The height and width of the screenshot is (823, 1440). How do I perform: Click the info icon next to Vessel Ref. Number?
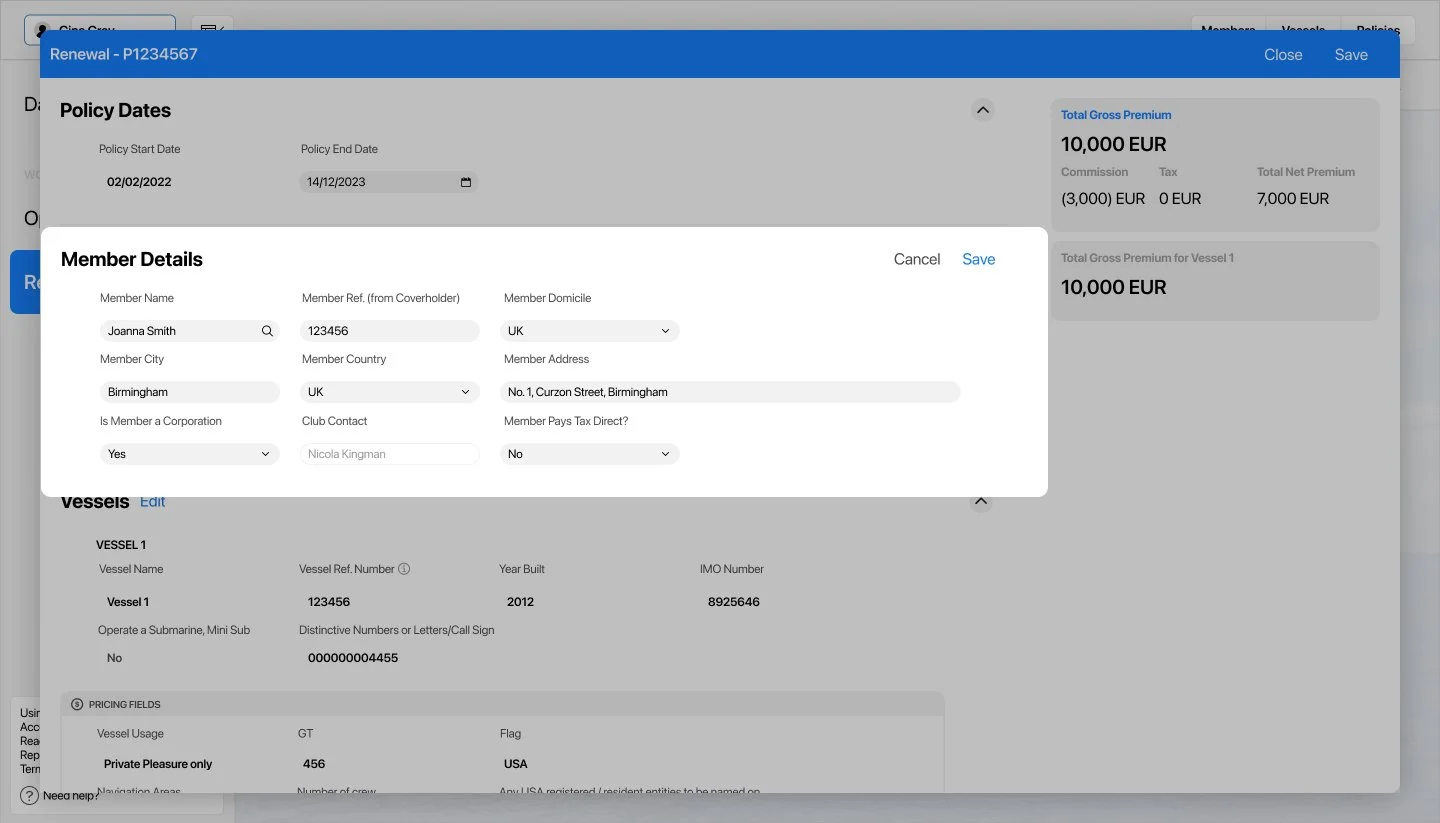(x=404, y=569)
